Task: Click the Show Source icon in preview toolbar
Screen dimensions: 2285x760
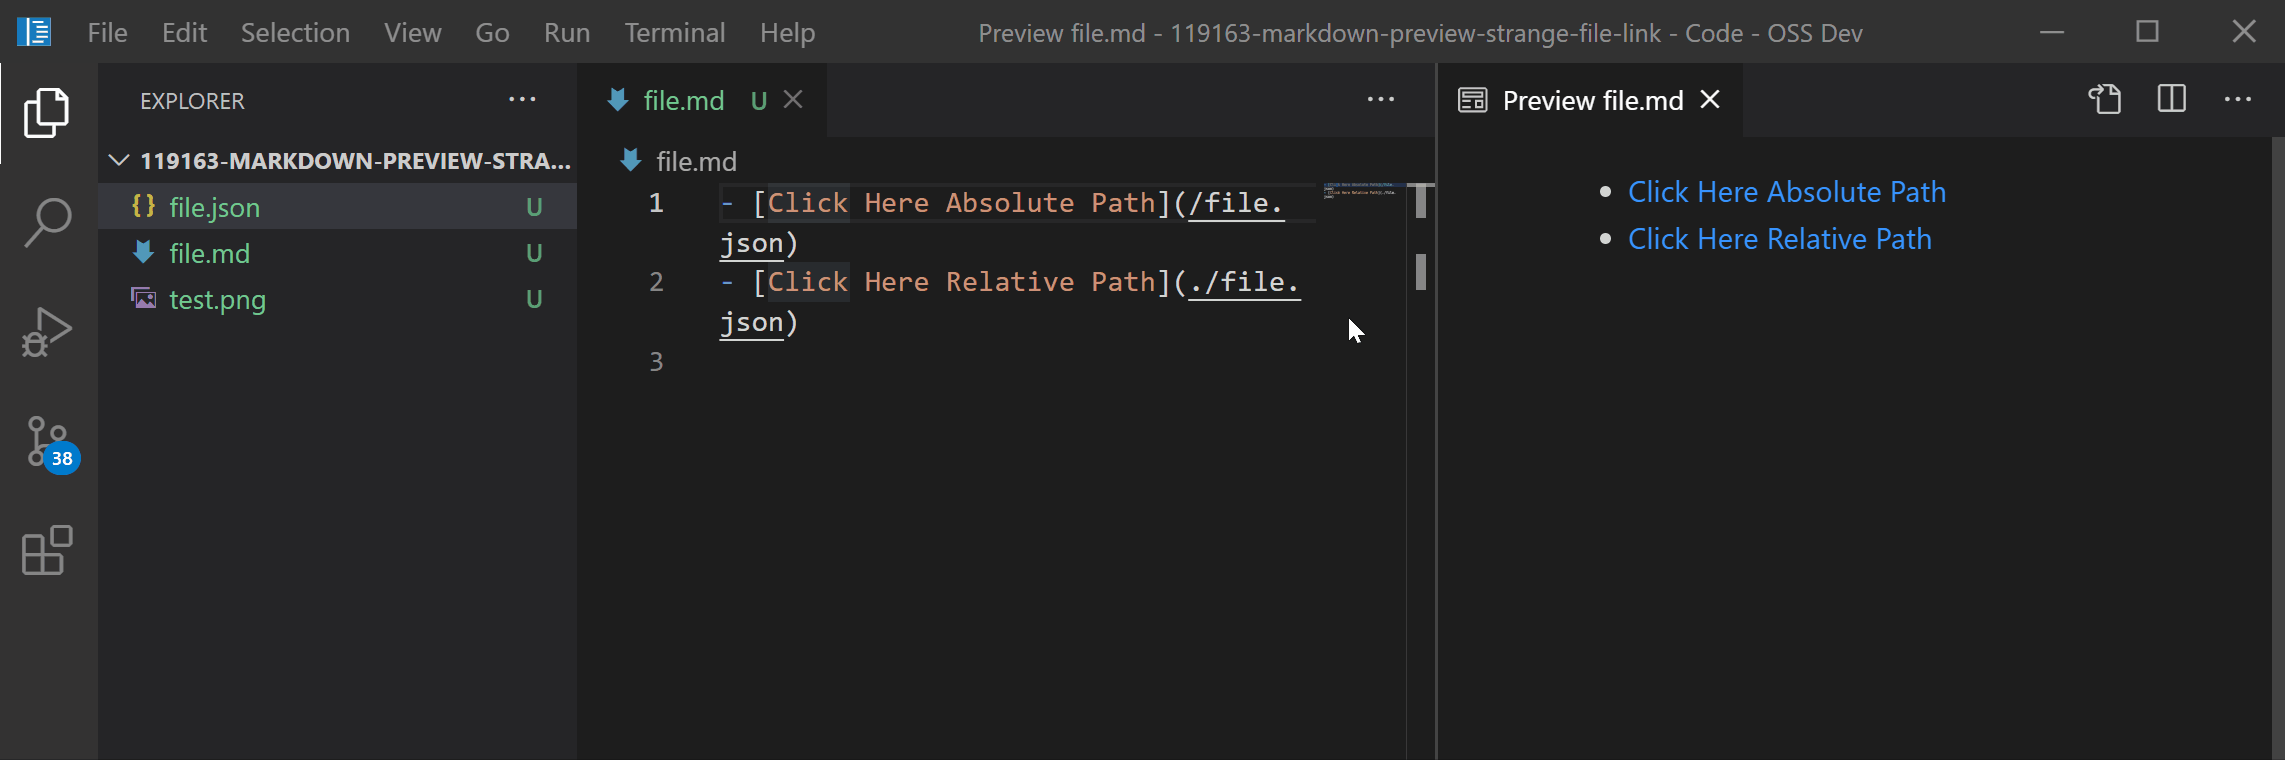Action: [2105, 99]
